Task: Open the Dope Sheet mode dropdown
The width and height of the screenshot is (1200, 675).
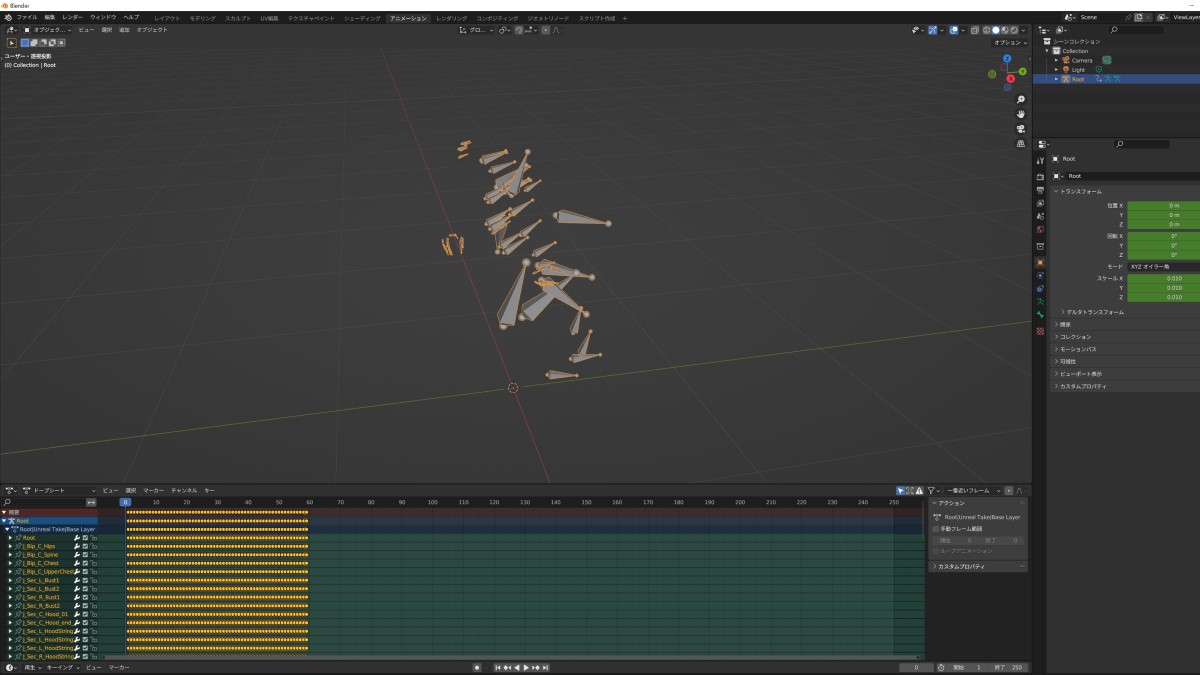Action: point(58,490)
